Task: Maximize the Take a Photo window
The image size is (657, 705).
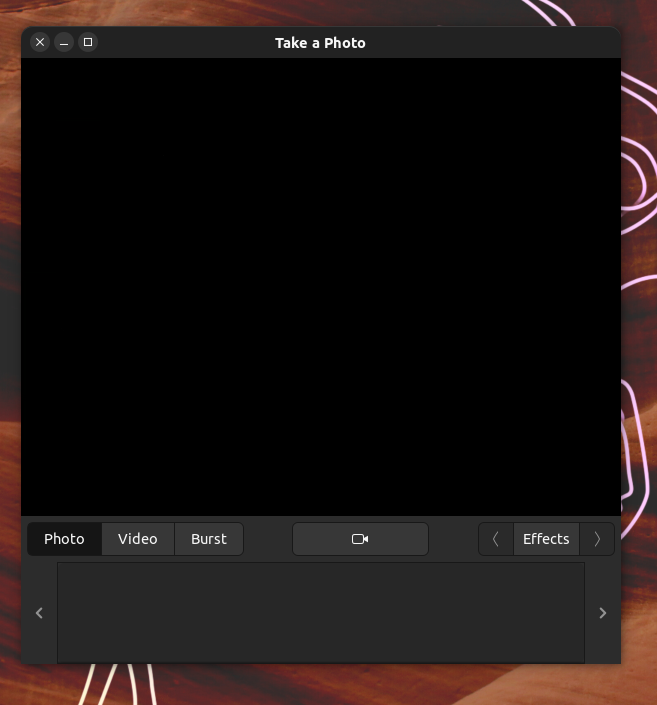Action: point(88,42)
